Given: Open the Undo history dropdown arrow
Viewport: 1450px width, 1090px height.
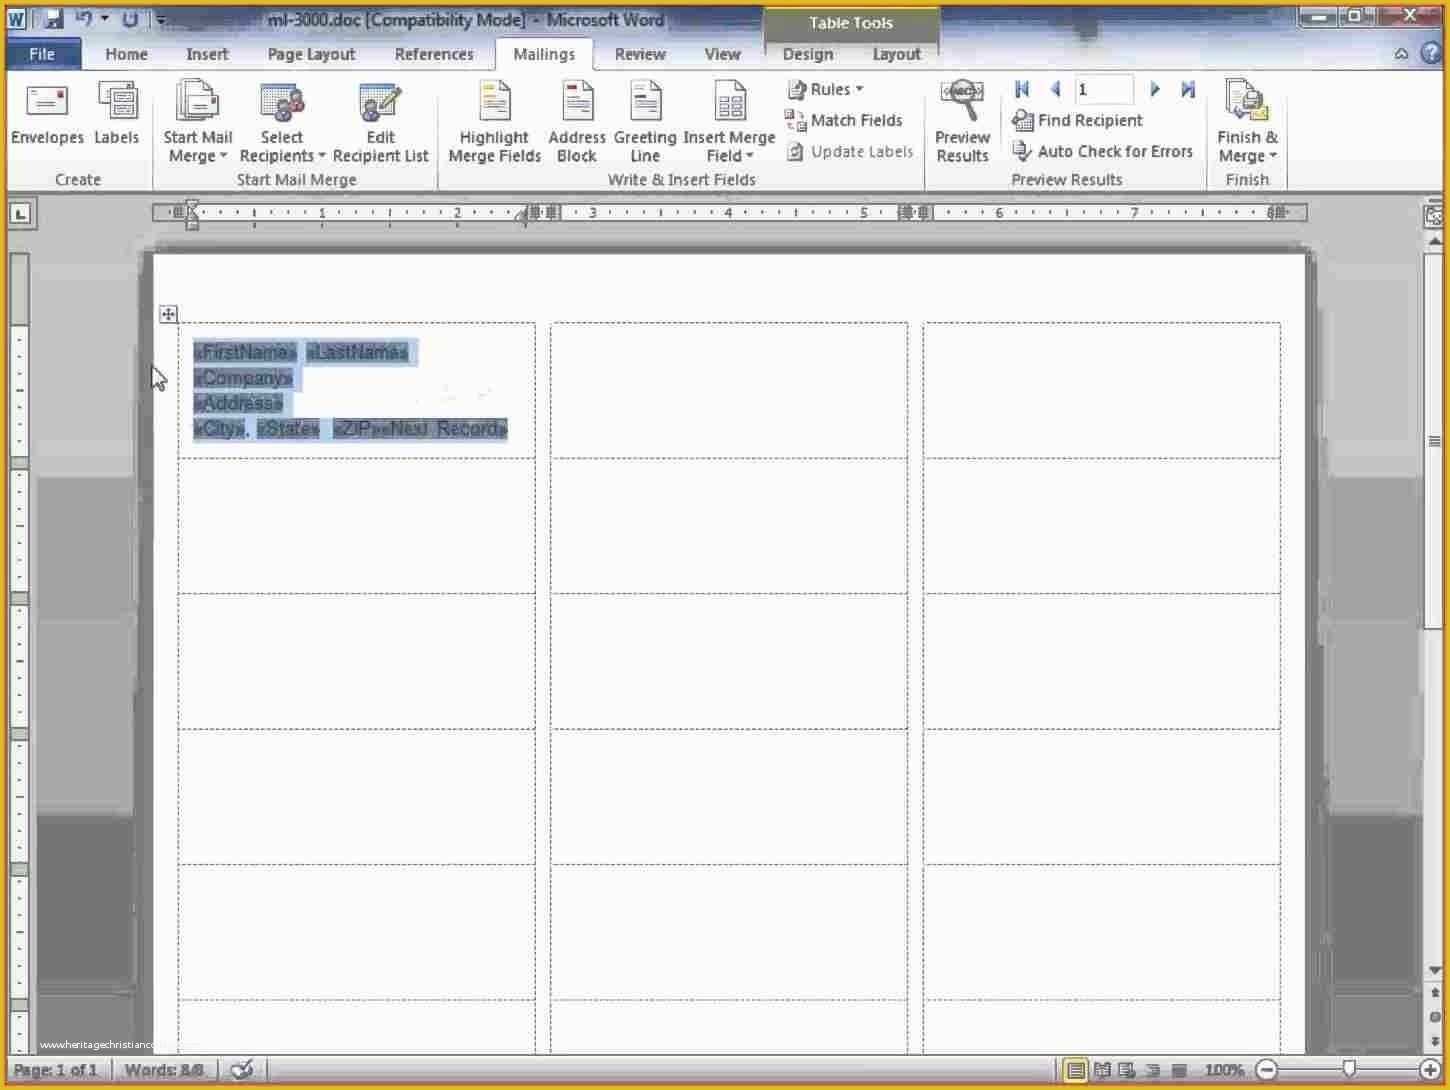Looking at the screenshot, I should pos(104,18).
